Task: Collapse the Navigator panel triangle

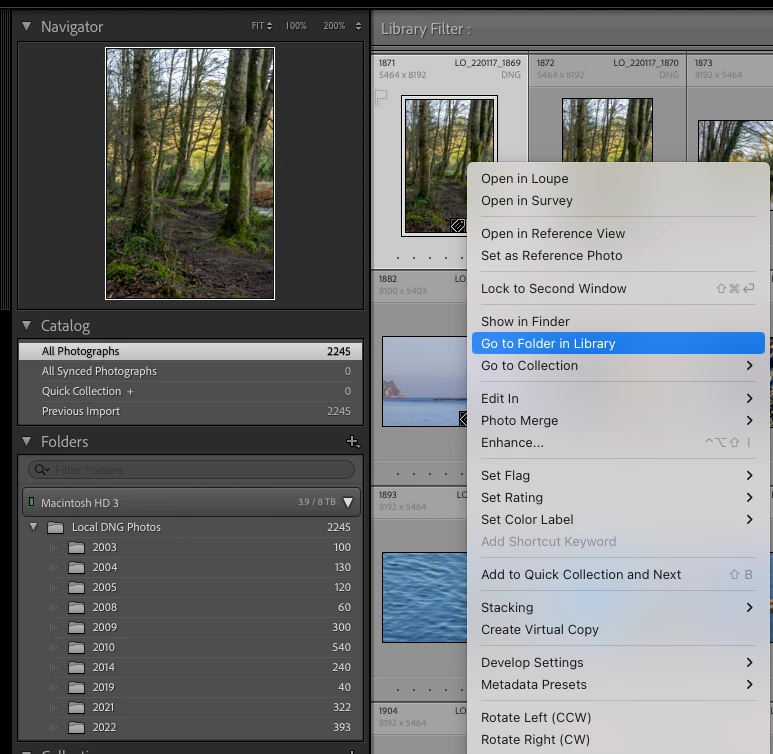Action: tap(27, 26)
